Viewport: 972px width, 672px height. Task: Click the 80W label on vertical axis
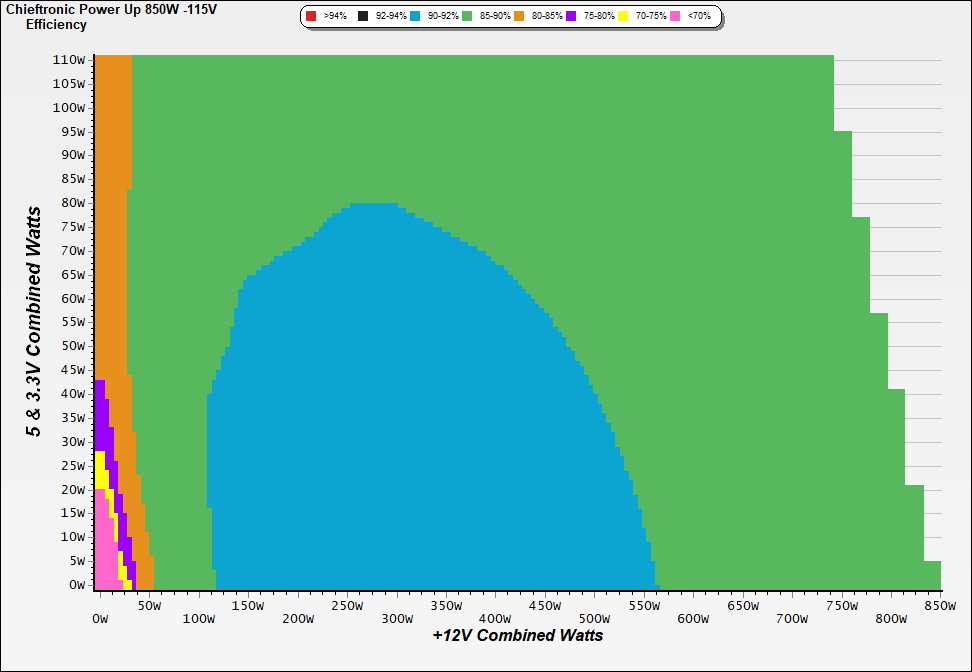click(71, 203)
